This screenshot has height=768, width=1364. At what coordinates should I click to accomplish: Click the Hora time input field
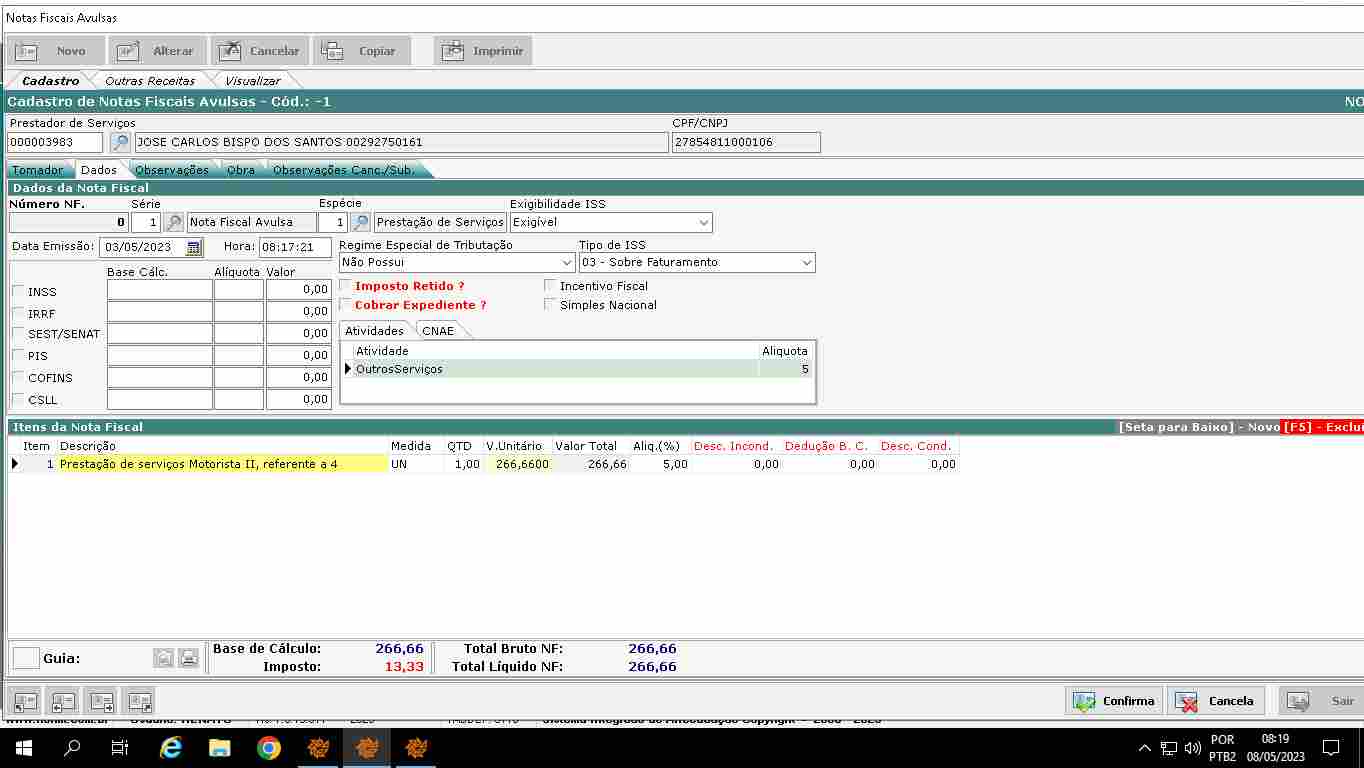click(x=294, y=247)
